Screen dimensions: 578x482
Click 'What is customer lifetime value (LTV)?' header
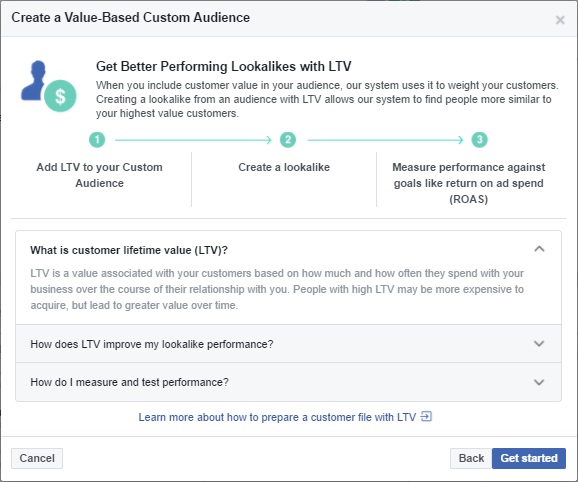[129, 250]
